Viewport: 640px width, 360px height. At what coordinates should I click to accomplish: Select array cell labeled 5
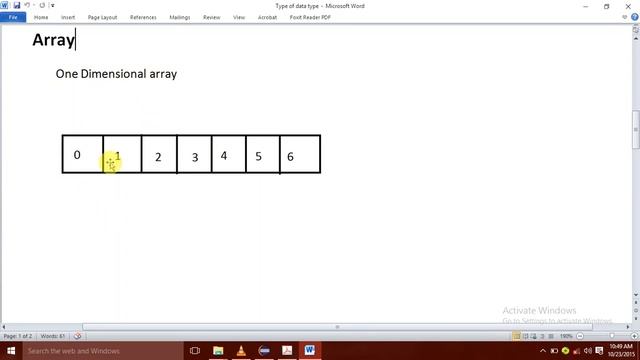coord(263,154)
